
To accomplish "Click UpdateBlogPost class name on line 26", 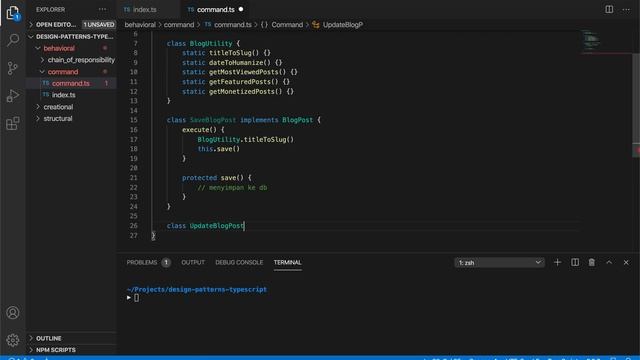I will (x=217, y=226).
